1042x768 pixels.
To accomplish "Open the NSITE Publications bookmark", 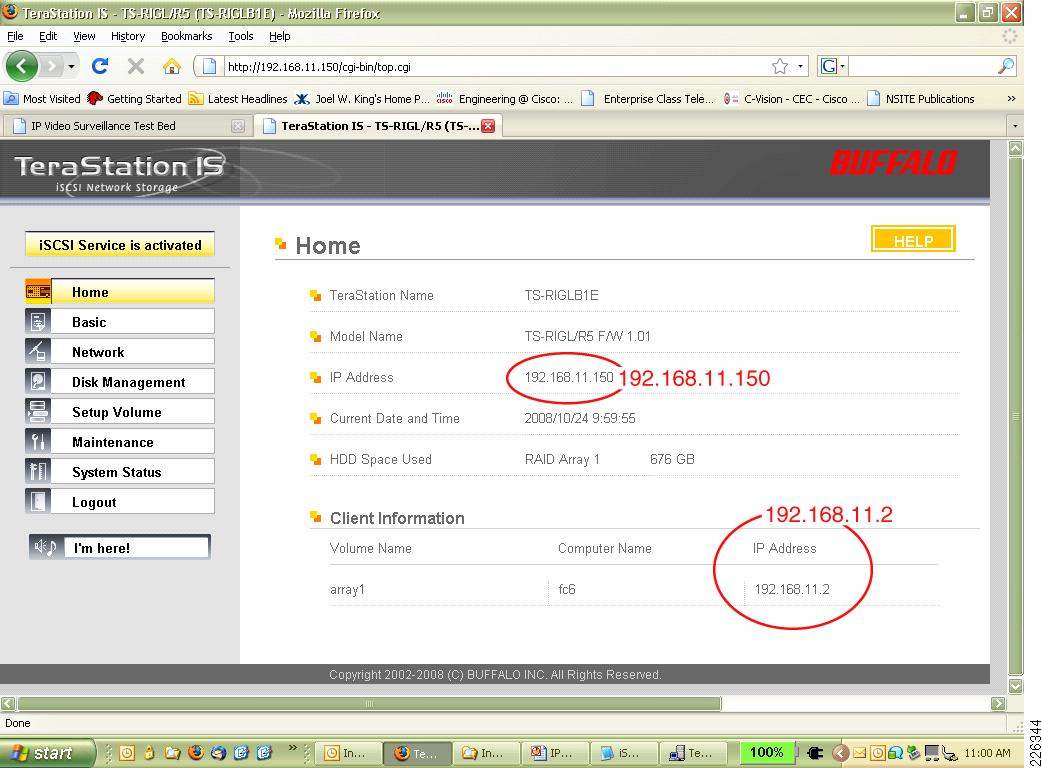I will (921, 99).
